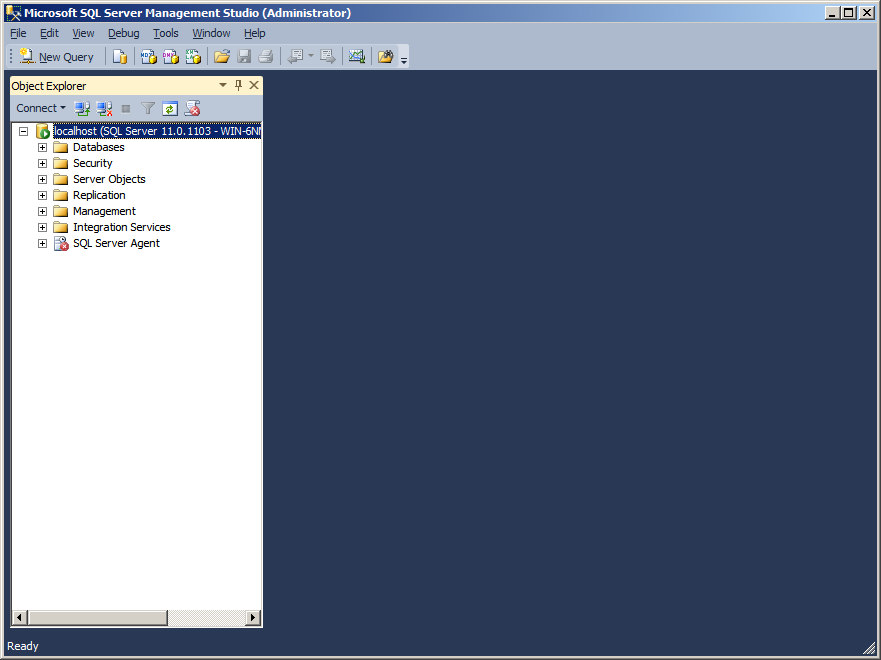
Task: Expand the SQL Server Agent node
Action: (x=42, y=243)
